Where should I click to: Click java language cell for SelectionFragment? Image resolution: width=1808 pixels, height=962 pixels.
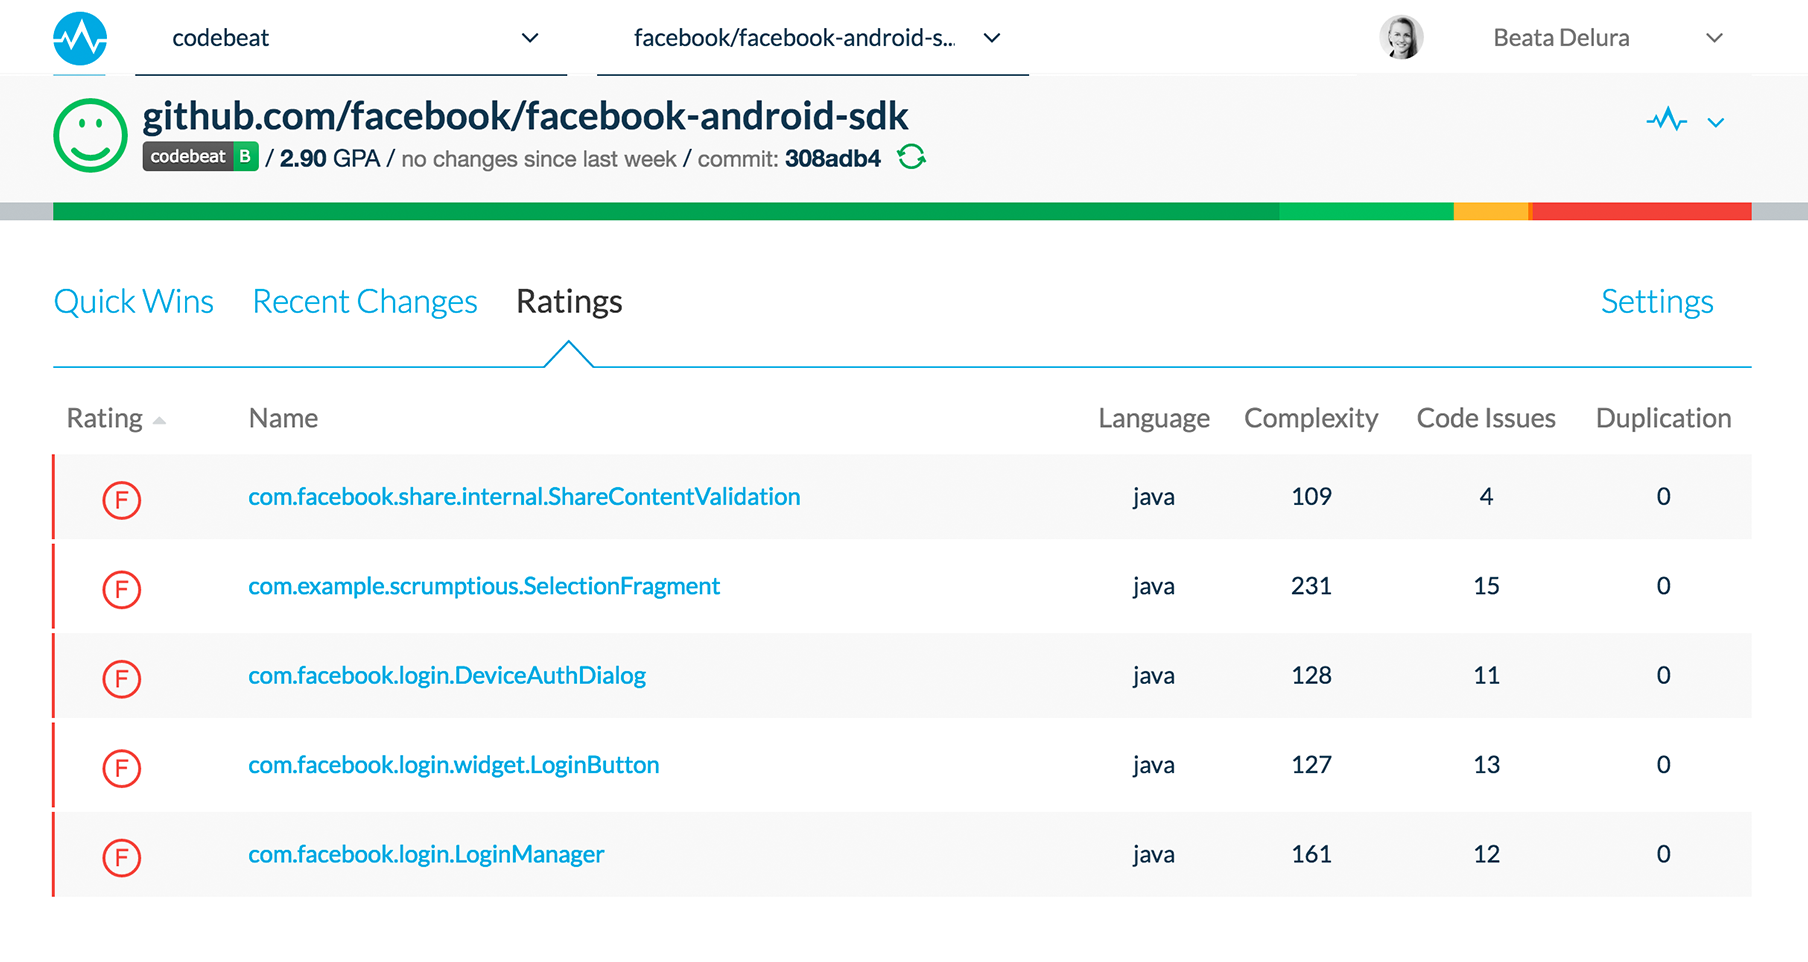1153,587
